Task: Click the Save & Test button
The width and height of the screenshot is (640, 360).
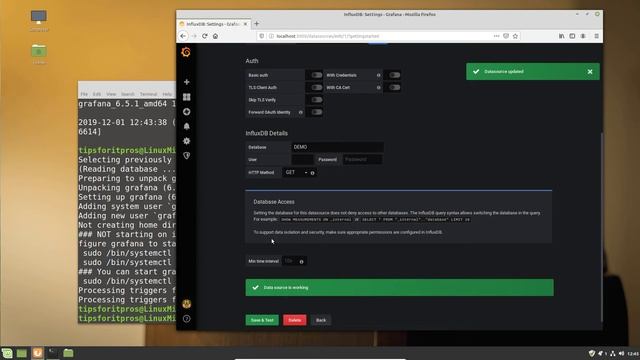Action: pyautogui.click(x=262, y=320)
